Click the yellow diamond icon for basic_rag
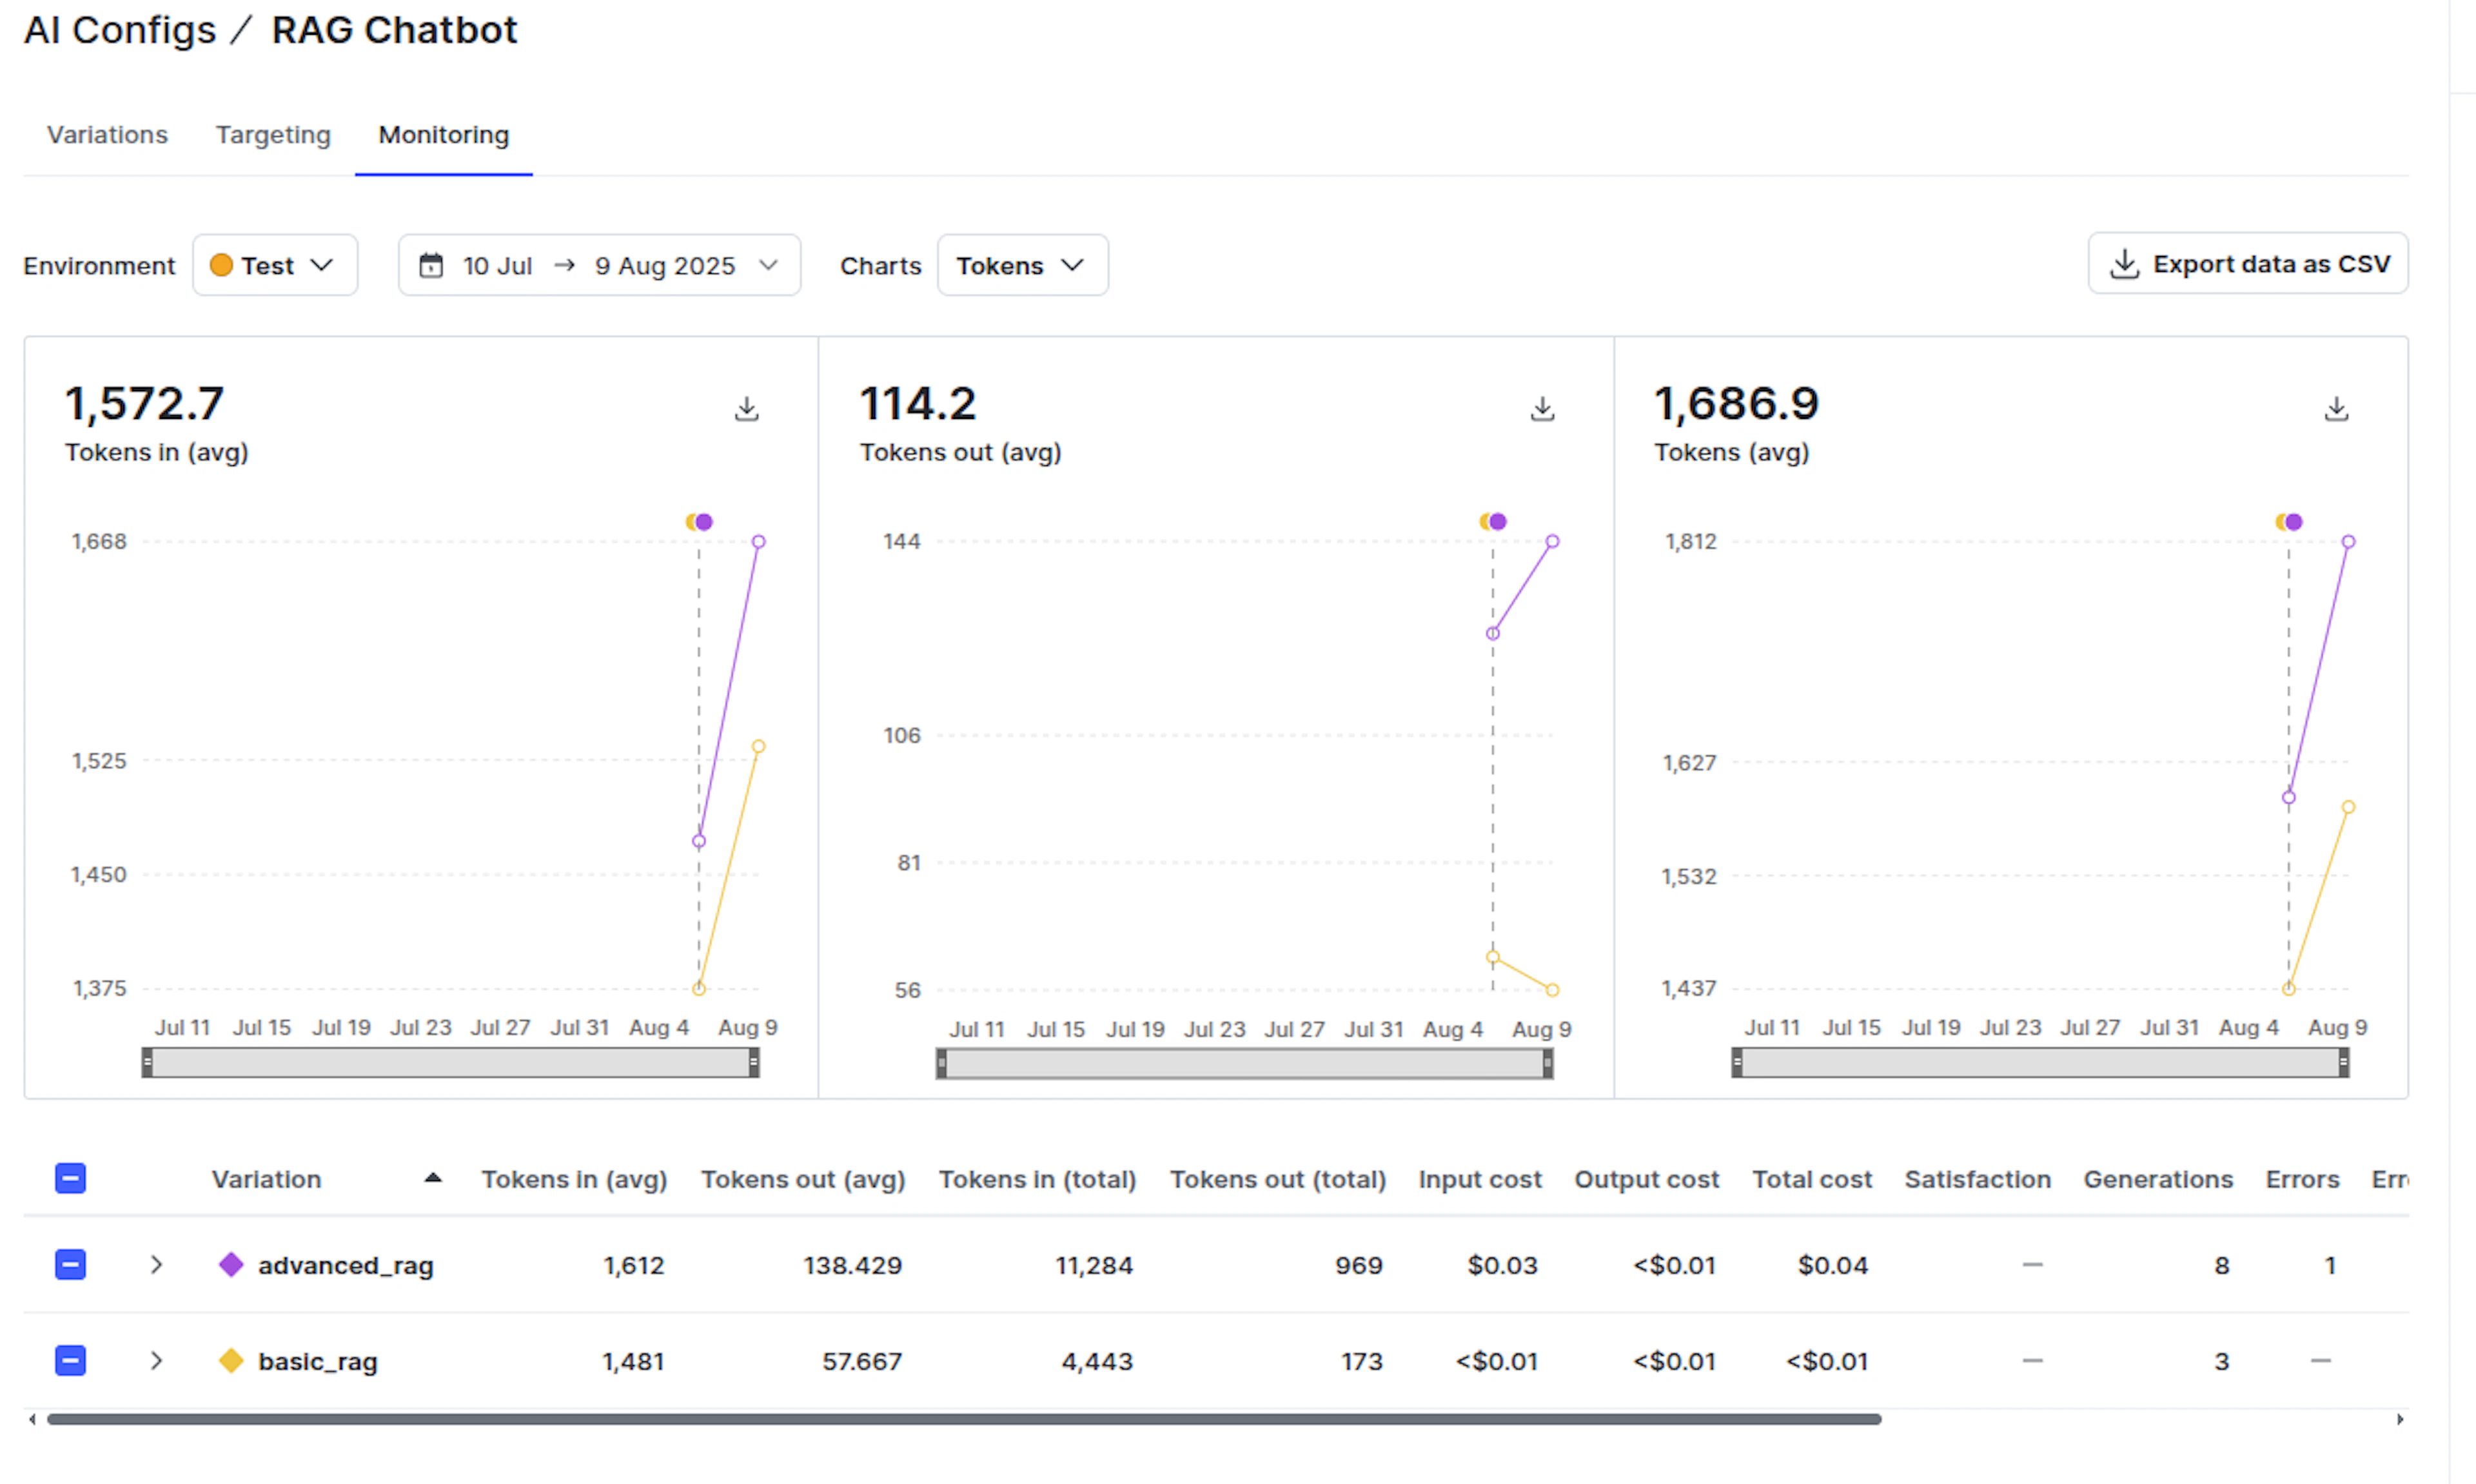 [231, 1360]
